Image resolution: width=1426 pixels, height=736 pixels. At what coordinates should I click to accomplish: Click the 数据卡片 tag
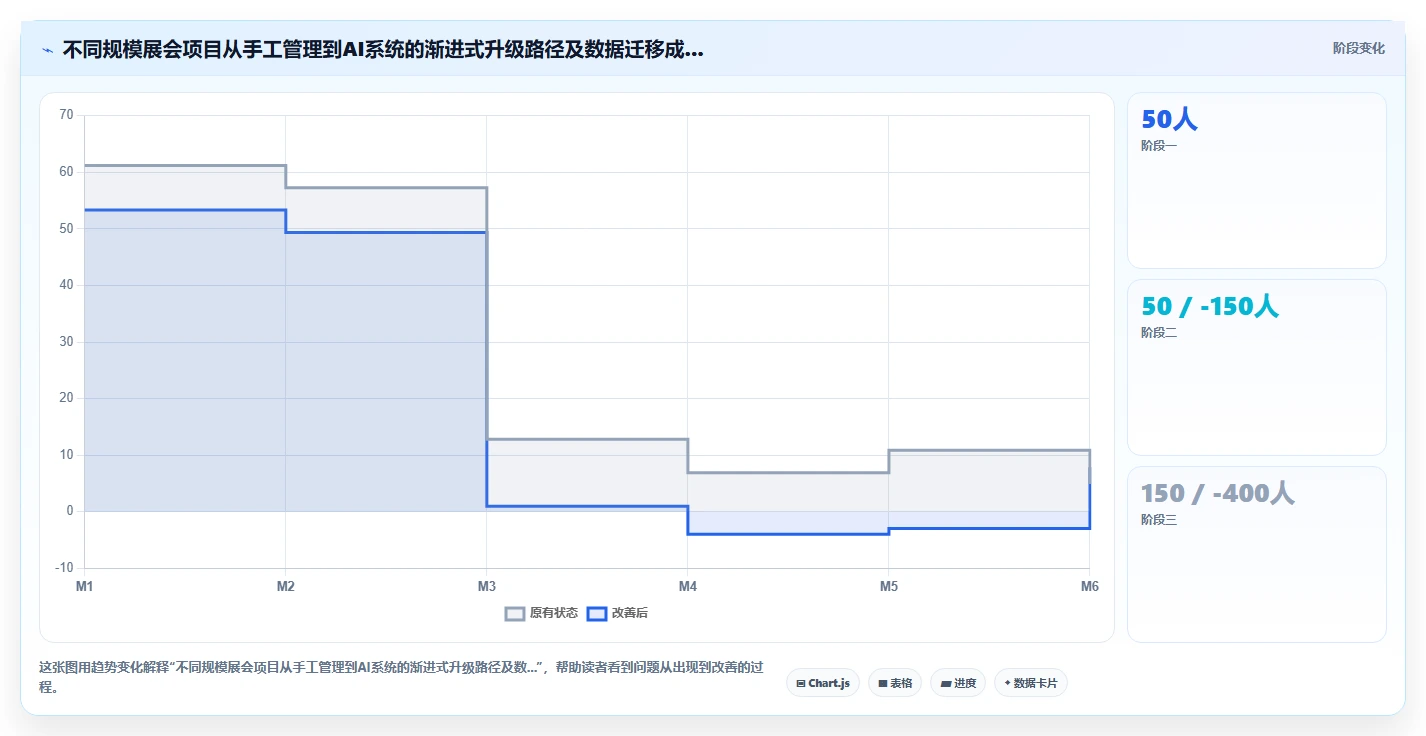pyautogui.click(x=1031, y=683)
